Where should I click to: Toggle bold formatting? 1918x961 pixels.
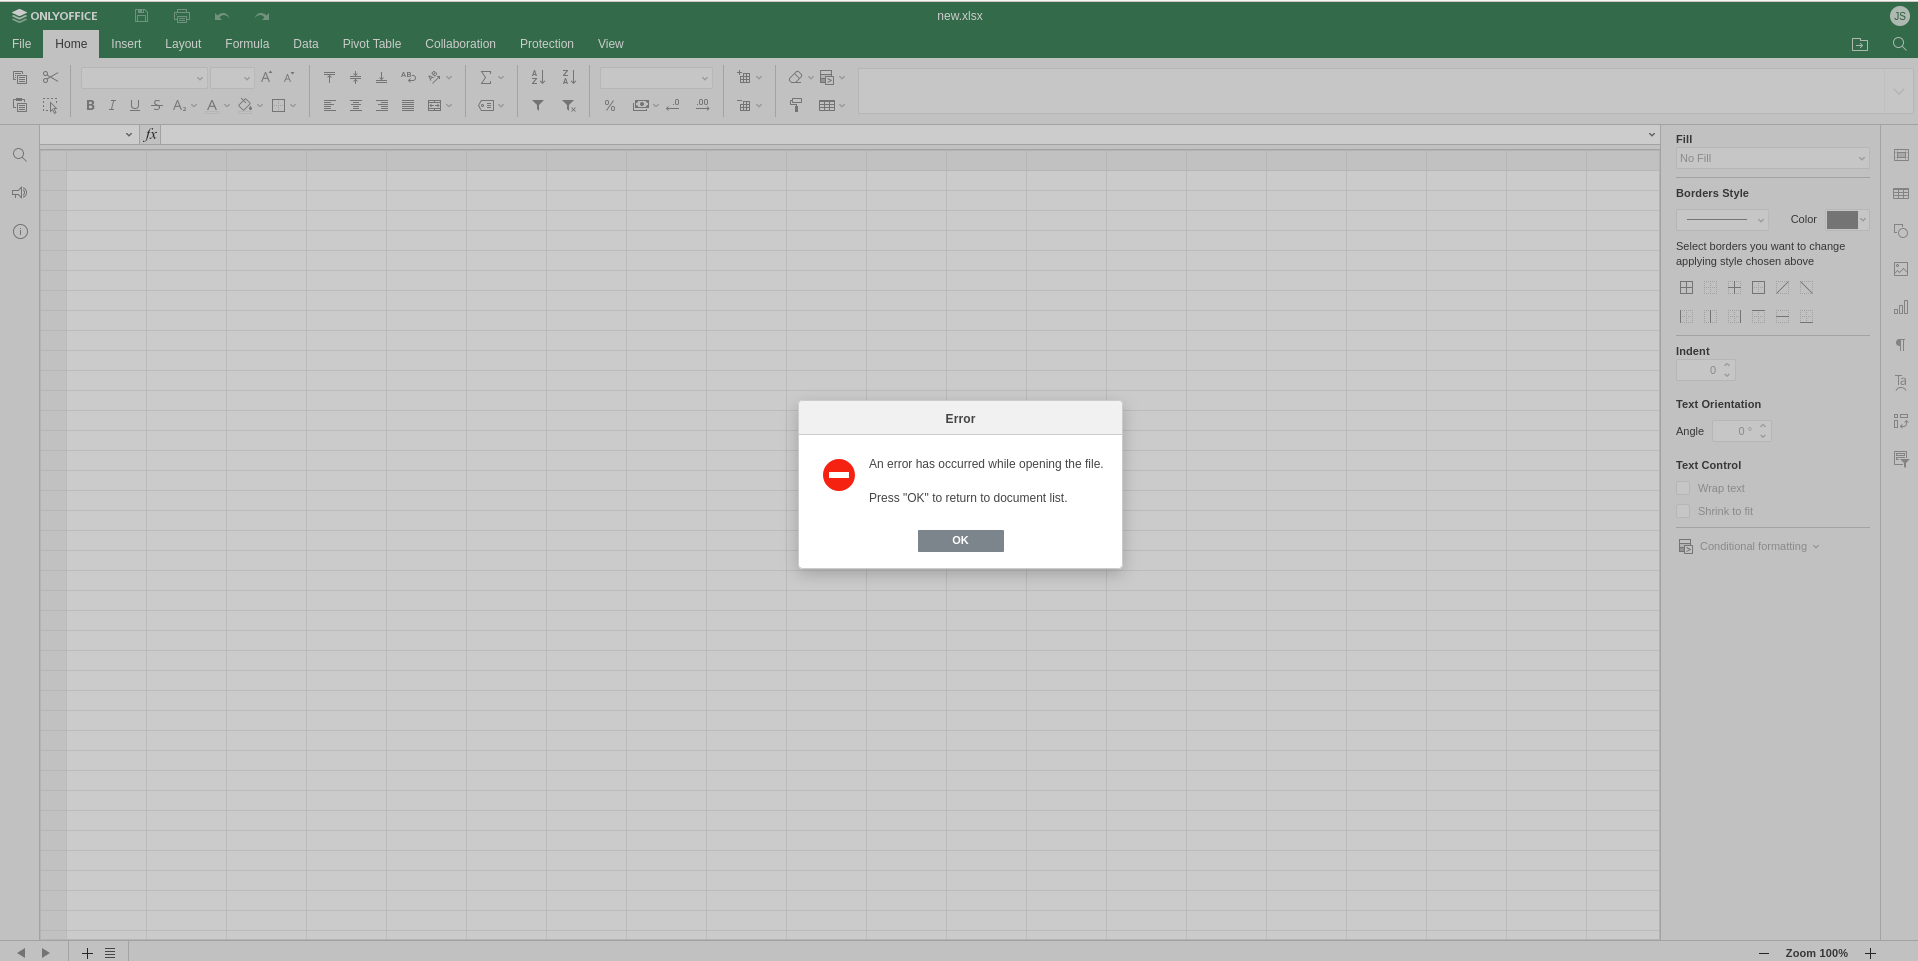point(89,105)
